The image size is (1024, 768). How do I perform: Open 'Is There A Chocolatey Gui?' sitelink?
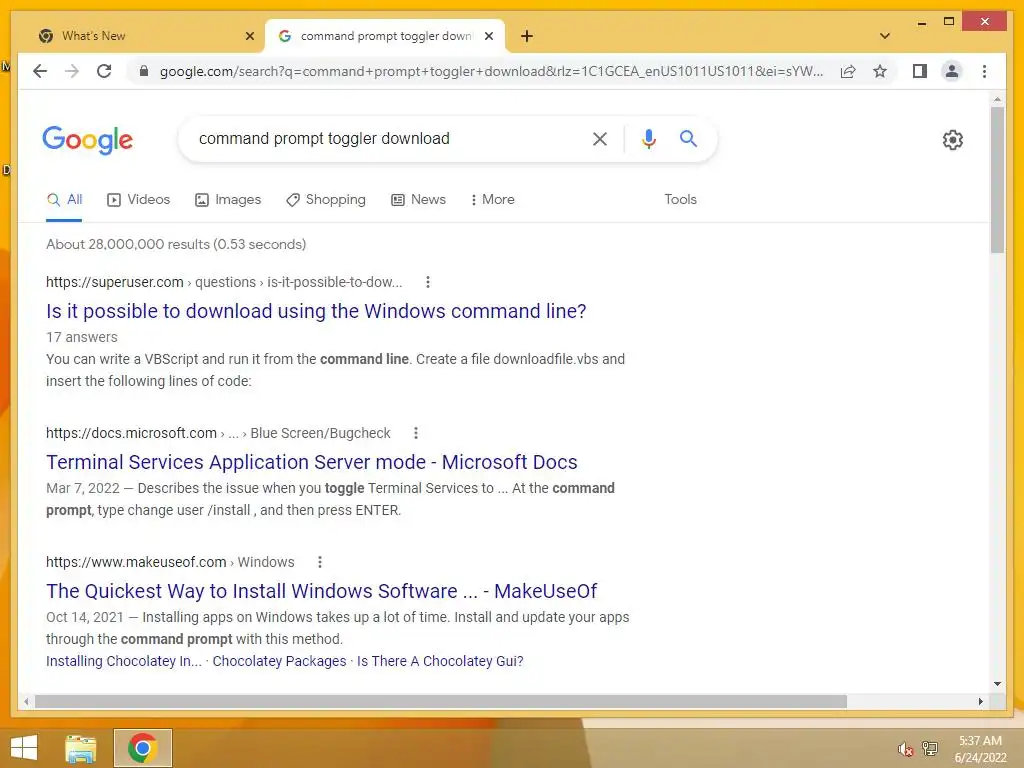(440, 661)
